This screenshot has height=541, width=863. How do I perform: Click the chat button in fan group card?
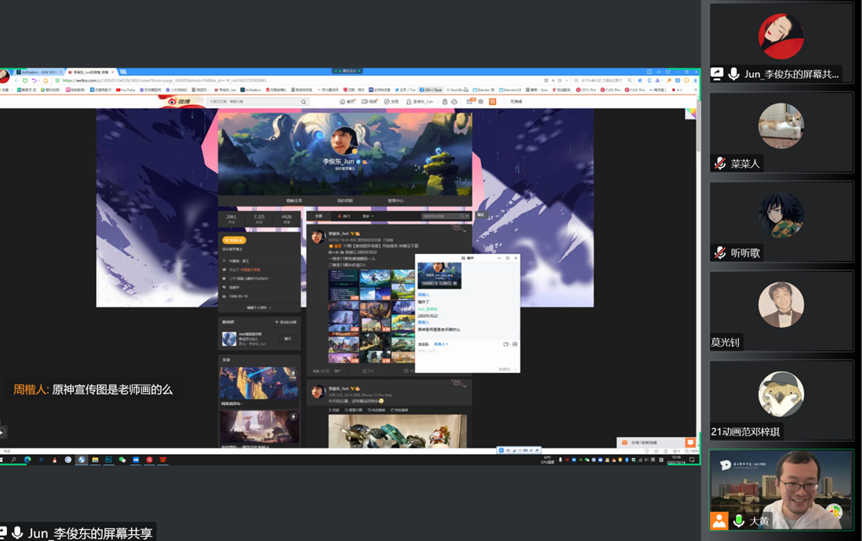click(287, 338)
